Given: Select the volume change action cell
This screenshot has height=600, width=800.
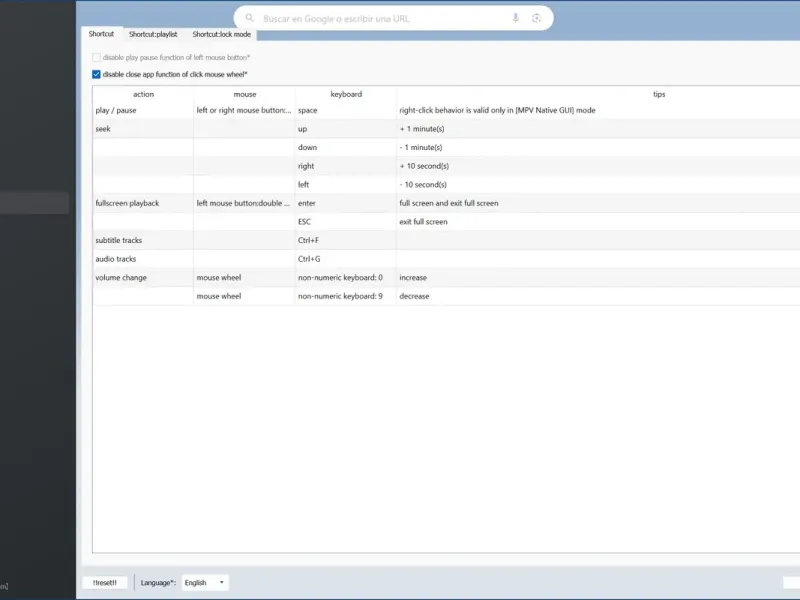Looking at the screenshot, I should [x=143, y=278].
